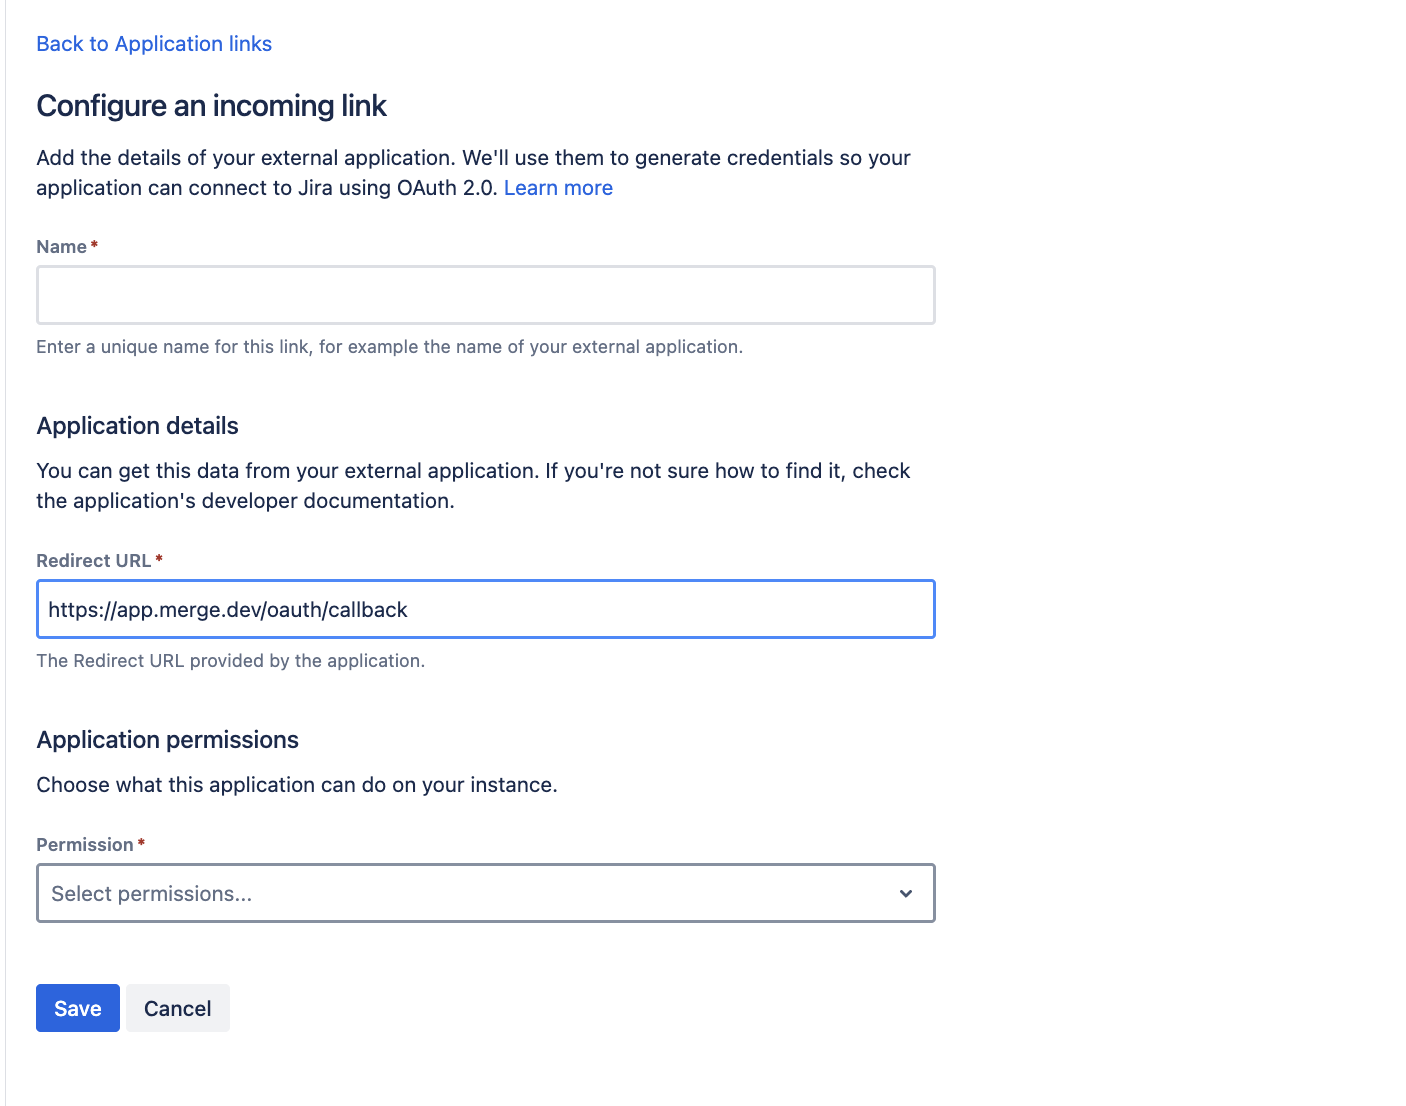Open the Select permissions dropdown

(470, 893)
